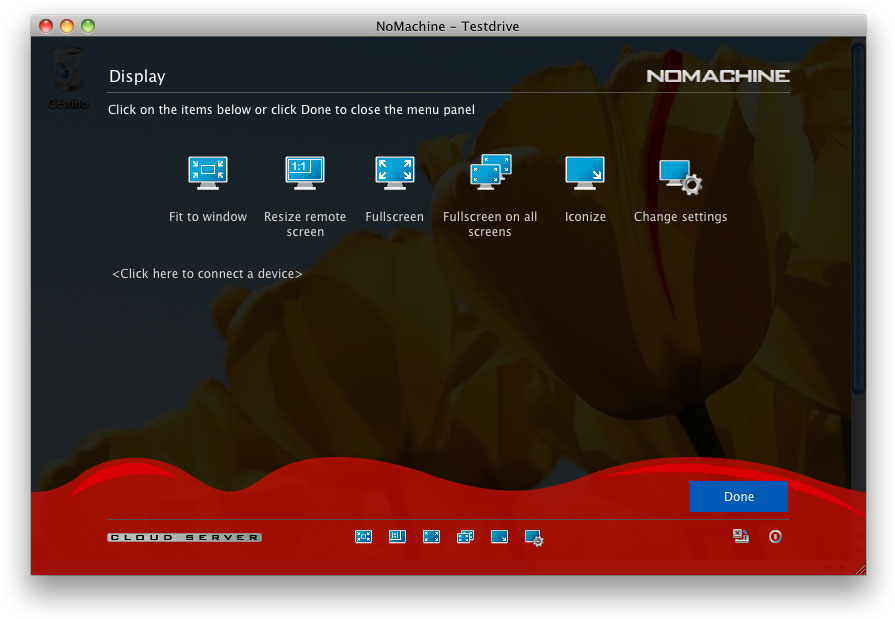Click the vertical scrollbar of the session window
Screen dimensions: 895x619
pos(858,217)
